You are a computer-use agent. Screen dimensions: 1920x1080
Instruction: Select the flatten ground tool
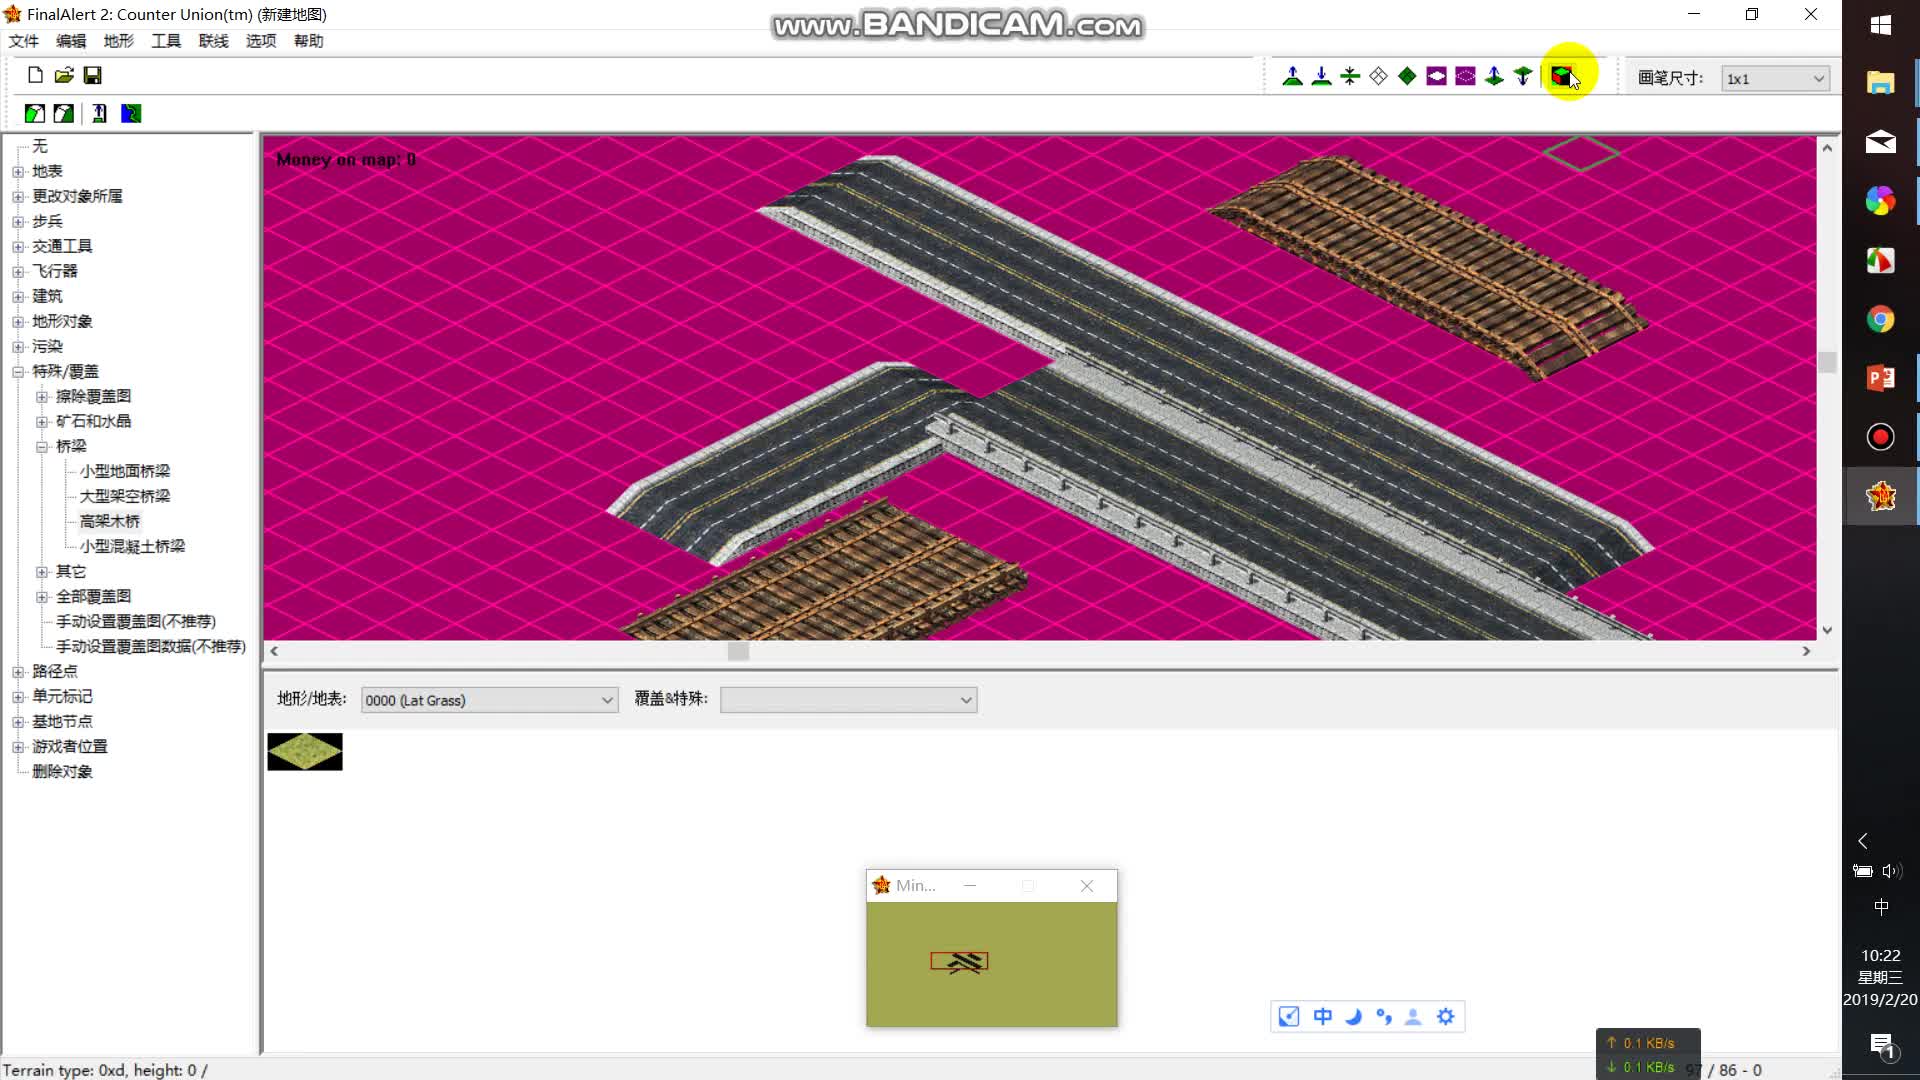pyautogui.click(x=1350, y=76)
